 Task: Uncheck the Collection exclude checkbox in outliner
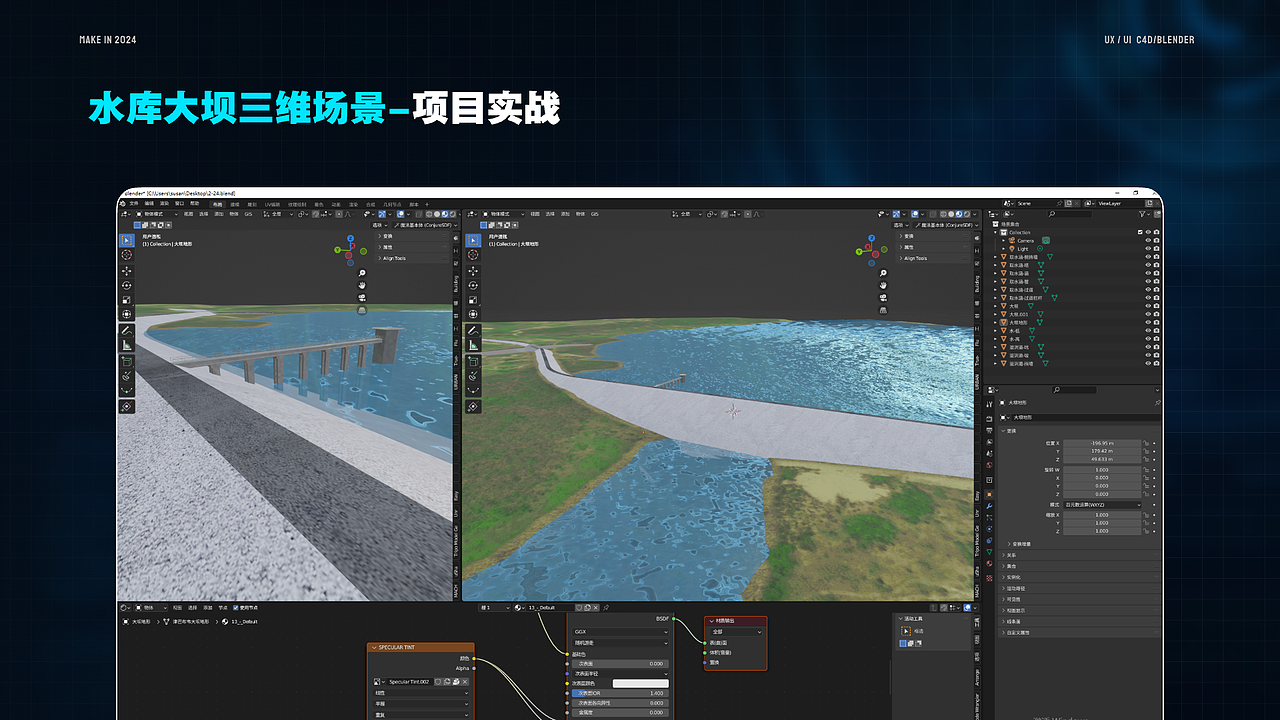tap(1140, 232)
